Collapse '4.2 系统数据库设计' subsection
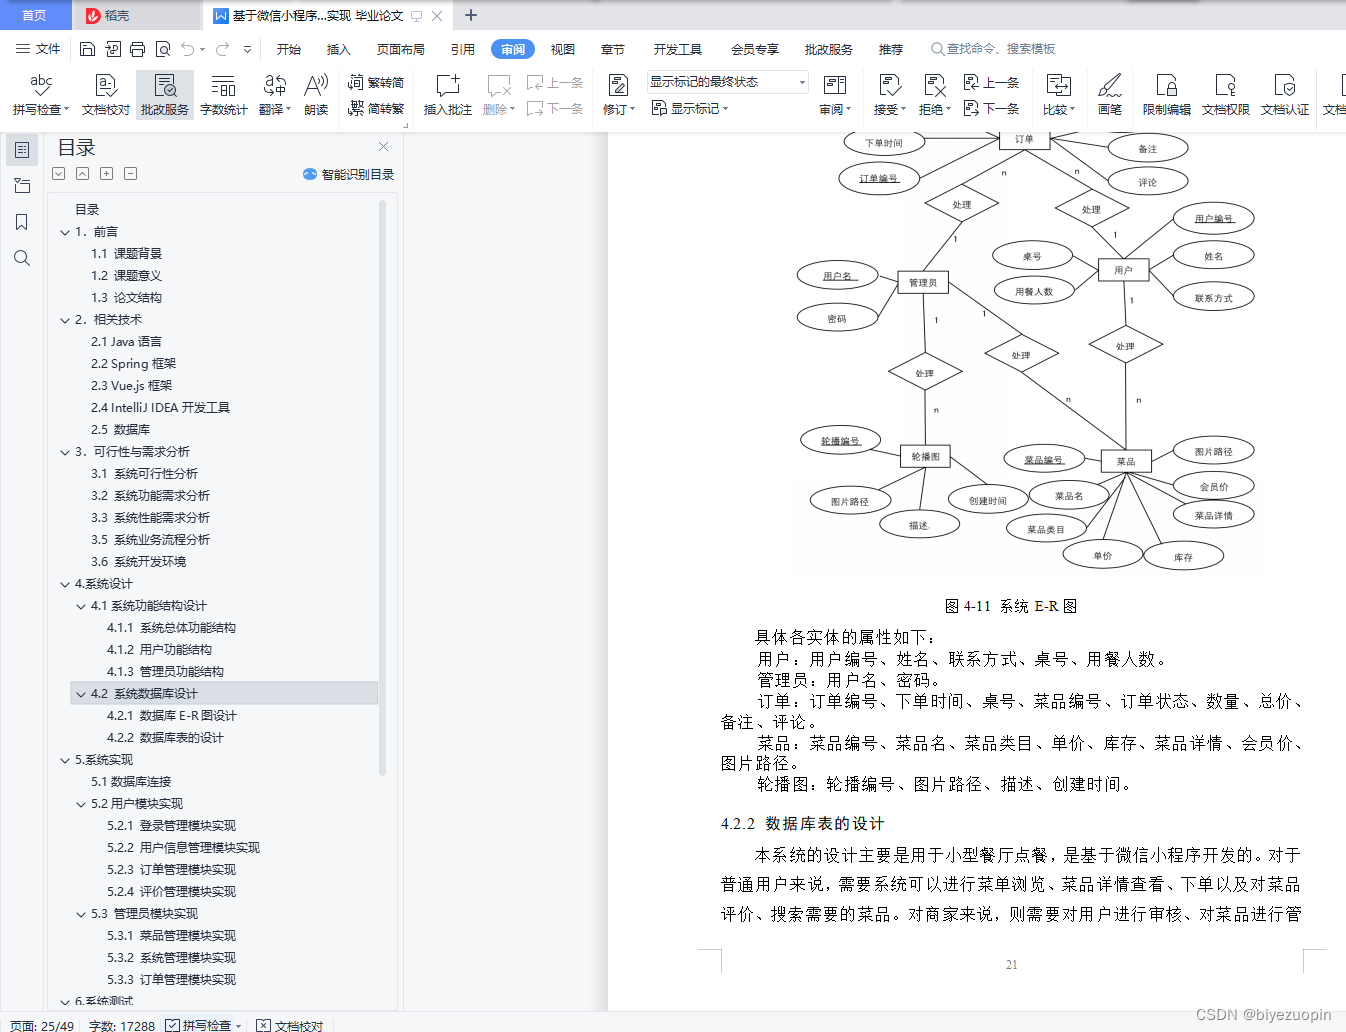 click(x=81, y=694)
